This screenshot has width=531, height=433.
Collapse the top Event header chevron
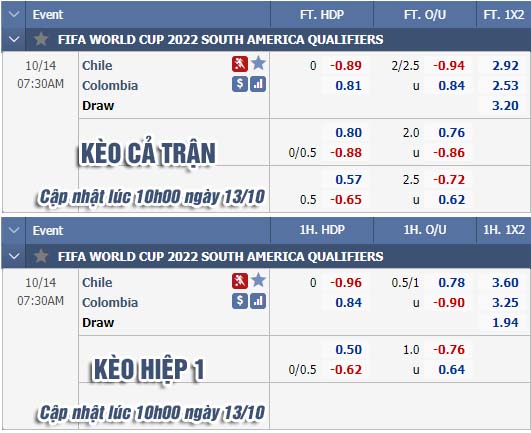tap(14, 14)
